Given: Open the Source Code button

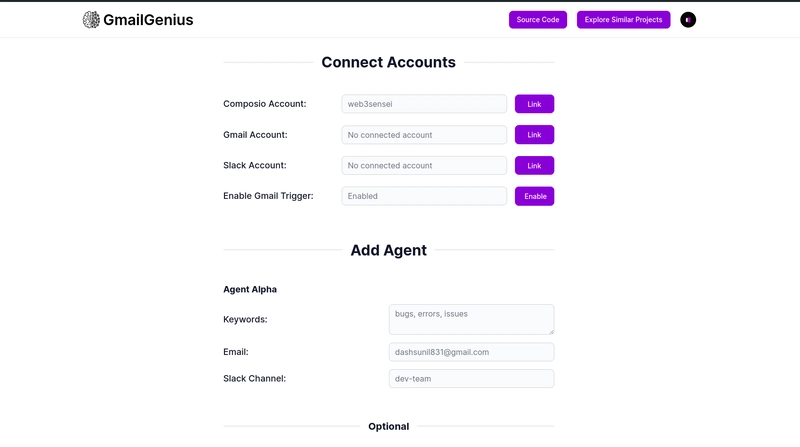Looking at the screenshot, I should [538, 20].
